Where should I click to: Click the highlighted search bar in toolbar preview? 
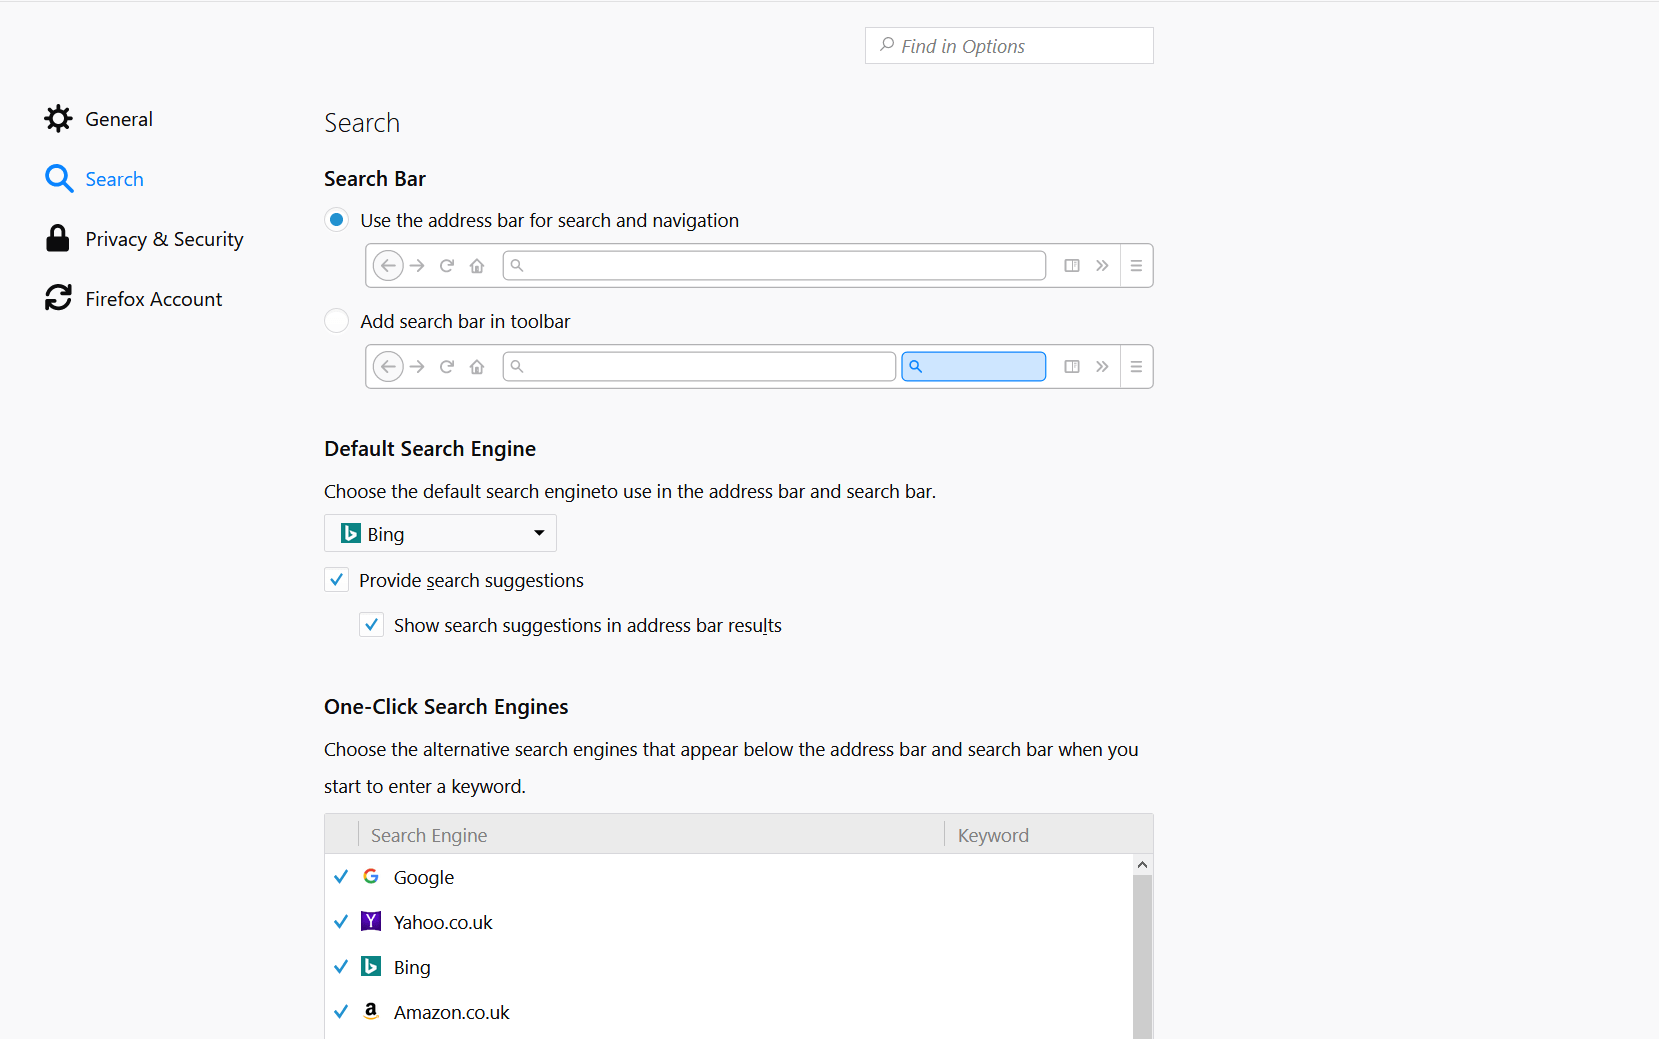(974, 366)
